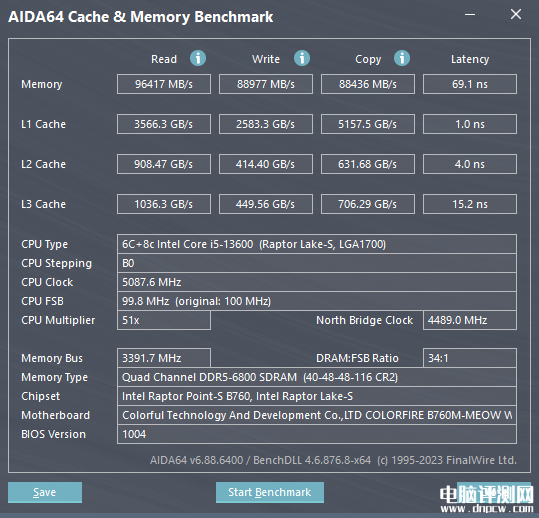Click the L3 Cache row label
The height and width of the screenshot is (518, 539).
click(x=43, y=204)
